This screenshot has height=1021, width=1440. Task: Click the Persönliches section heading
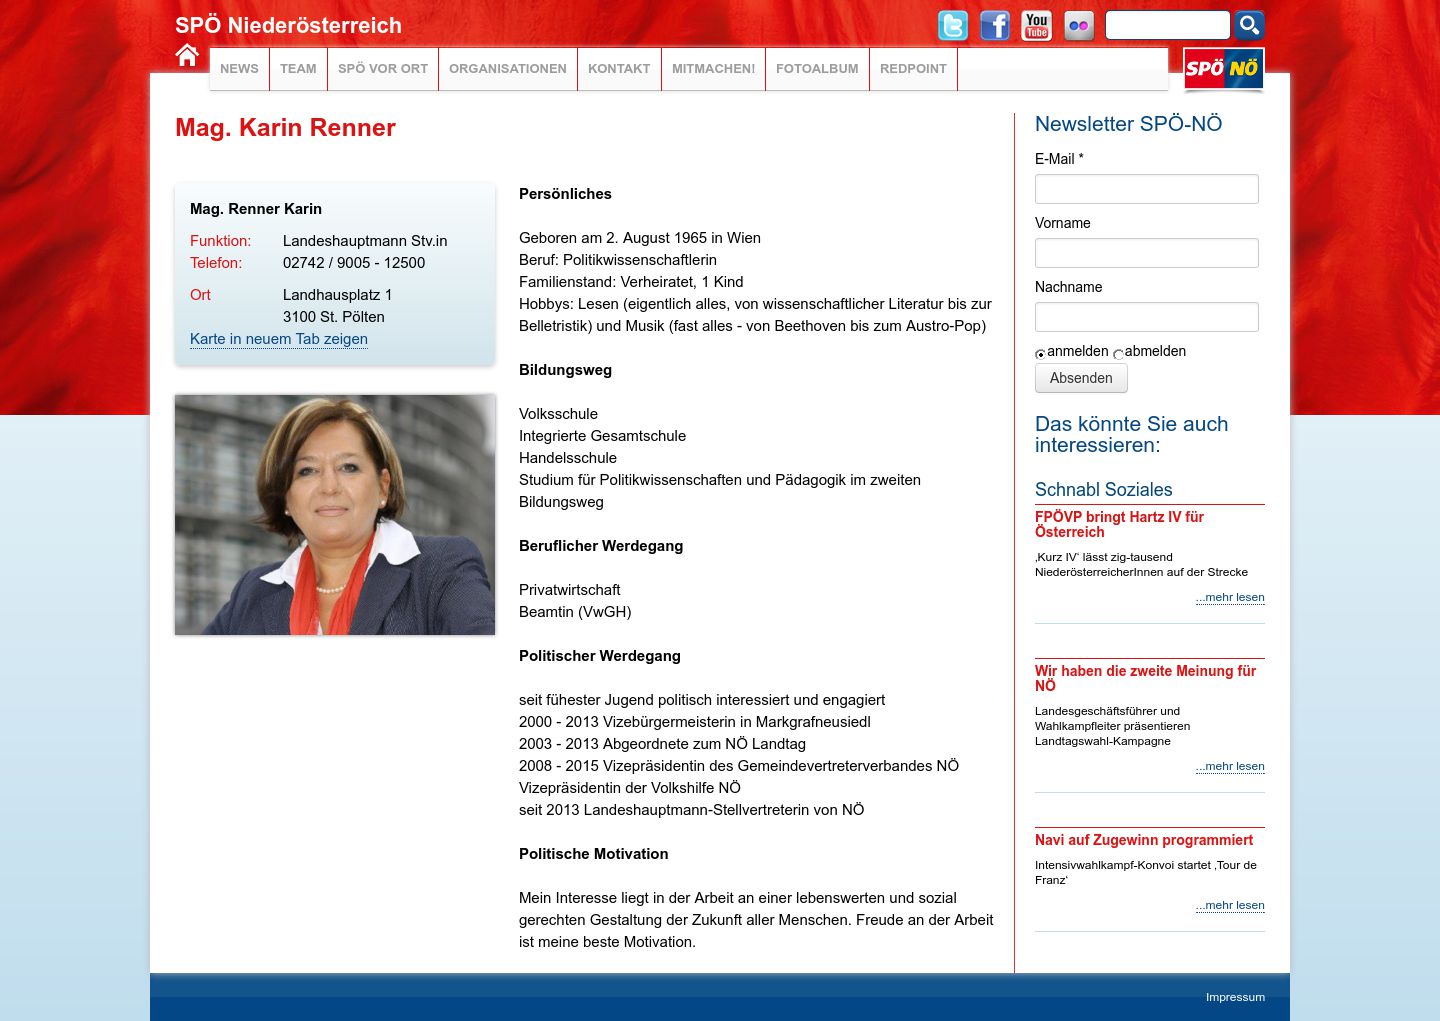pos(565,194)
